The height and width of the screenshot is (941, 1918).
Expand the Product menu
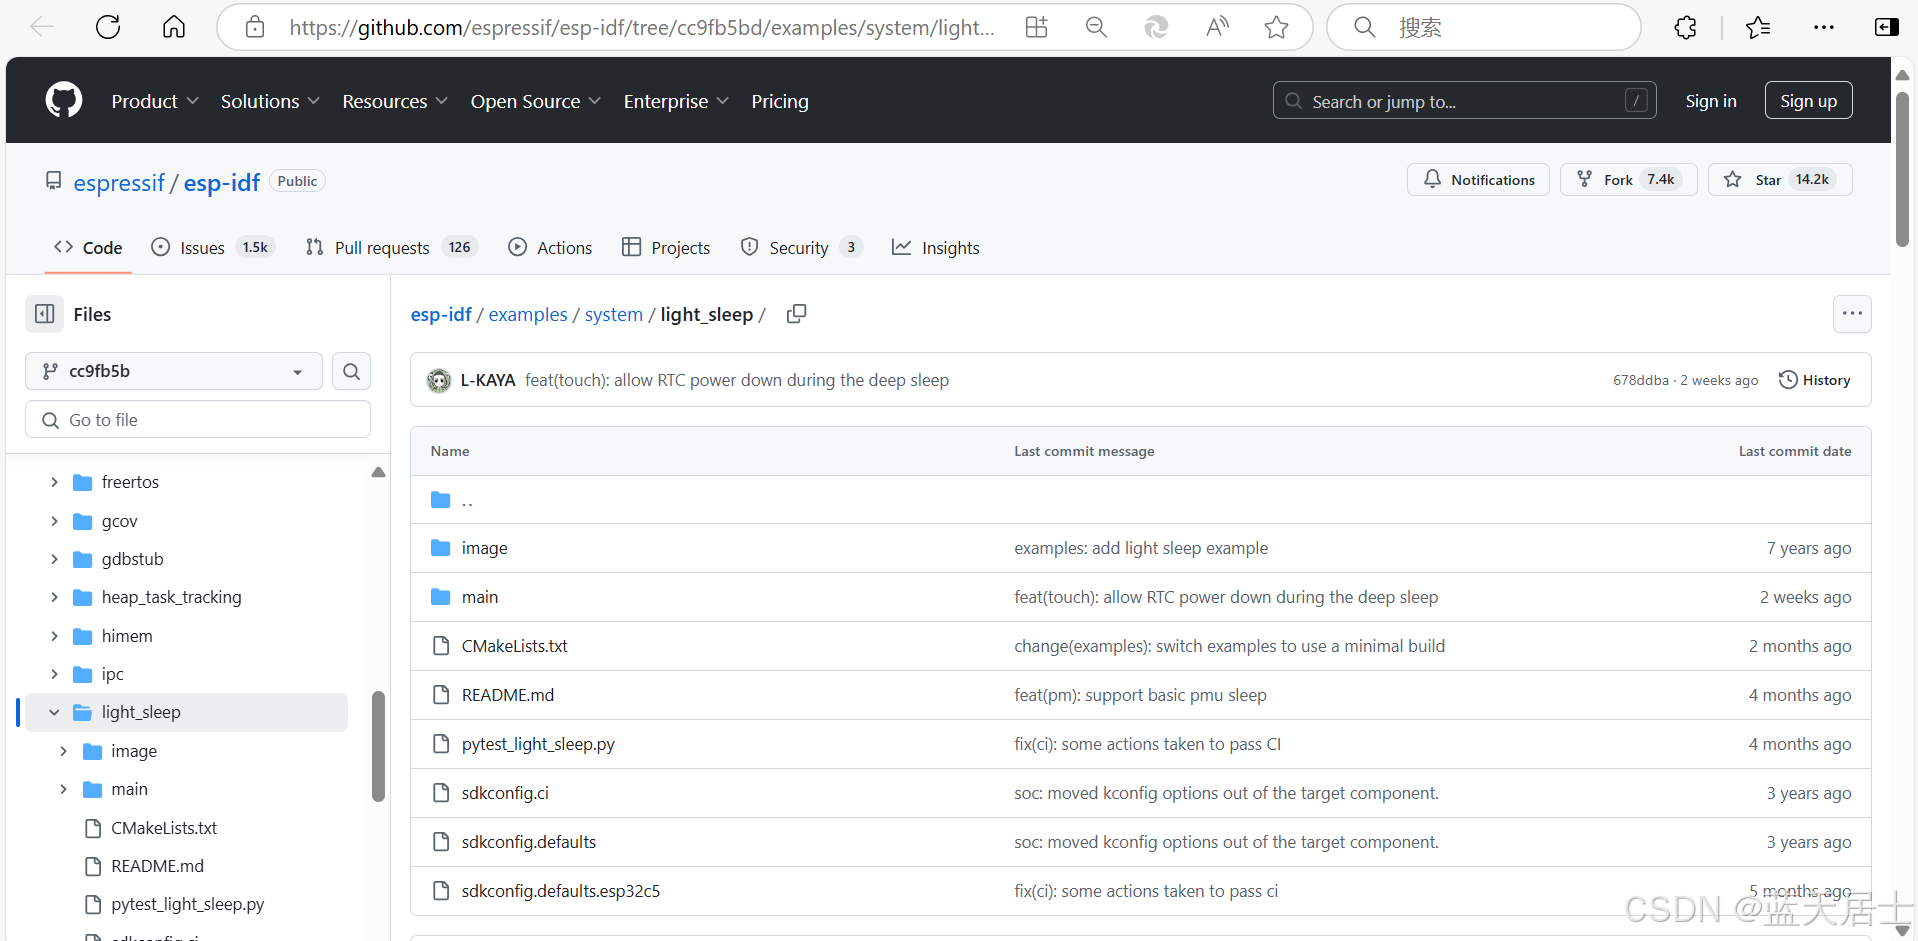pyautogui.click(x=155, y=101)
